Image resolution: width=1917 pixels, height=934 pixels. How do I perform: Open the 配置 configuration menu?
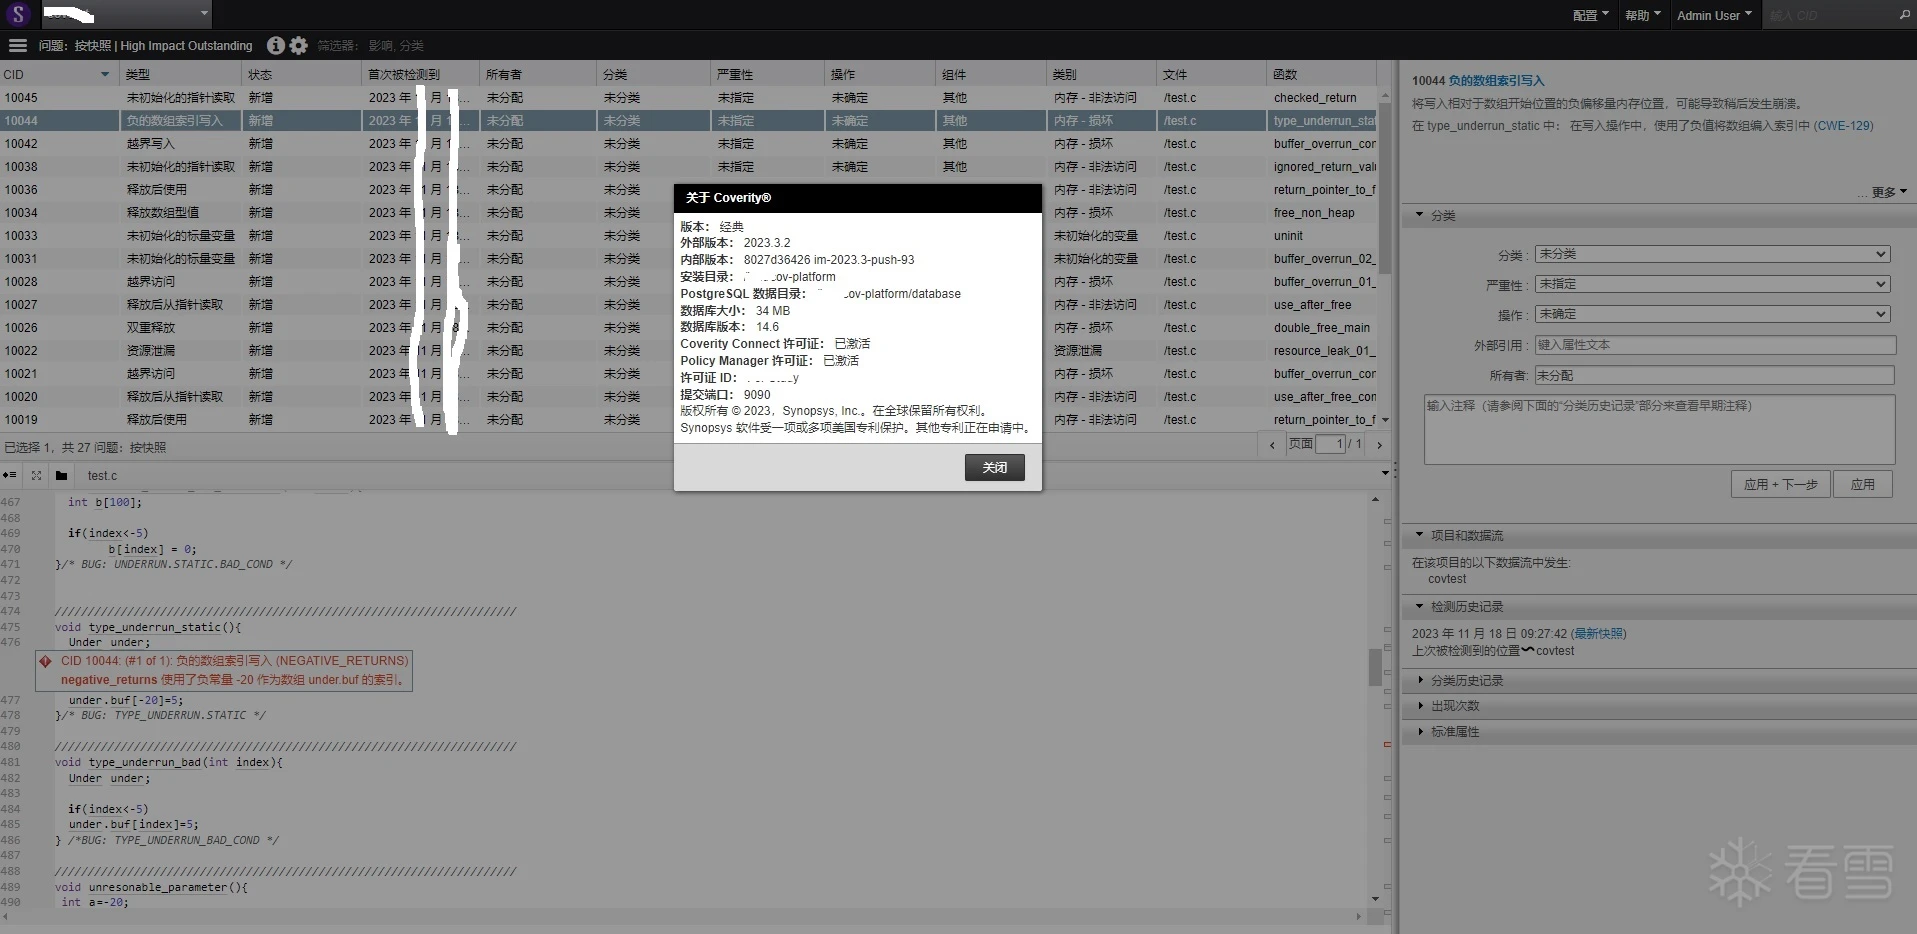coord(1590,15)
